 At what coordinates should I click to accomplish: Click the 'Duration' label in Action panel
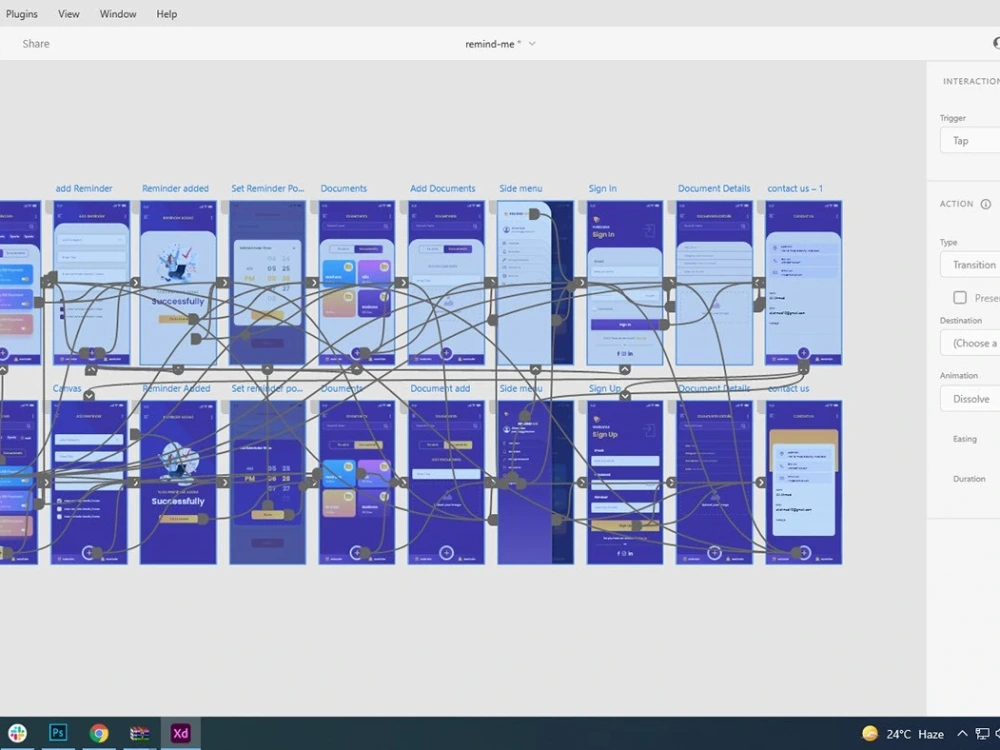pos(969,478)
